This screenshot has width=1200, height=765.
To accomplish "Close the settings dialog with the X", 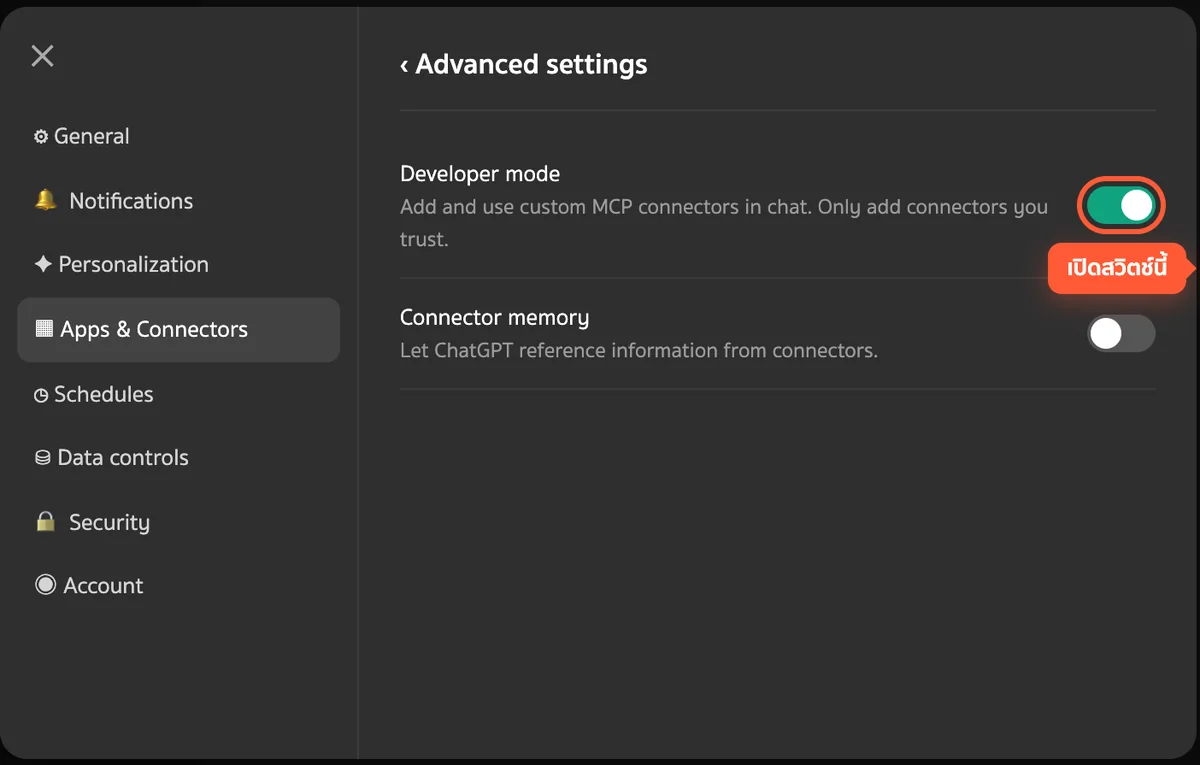I will coord(42,56).
